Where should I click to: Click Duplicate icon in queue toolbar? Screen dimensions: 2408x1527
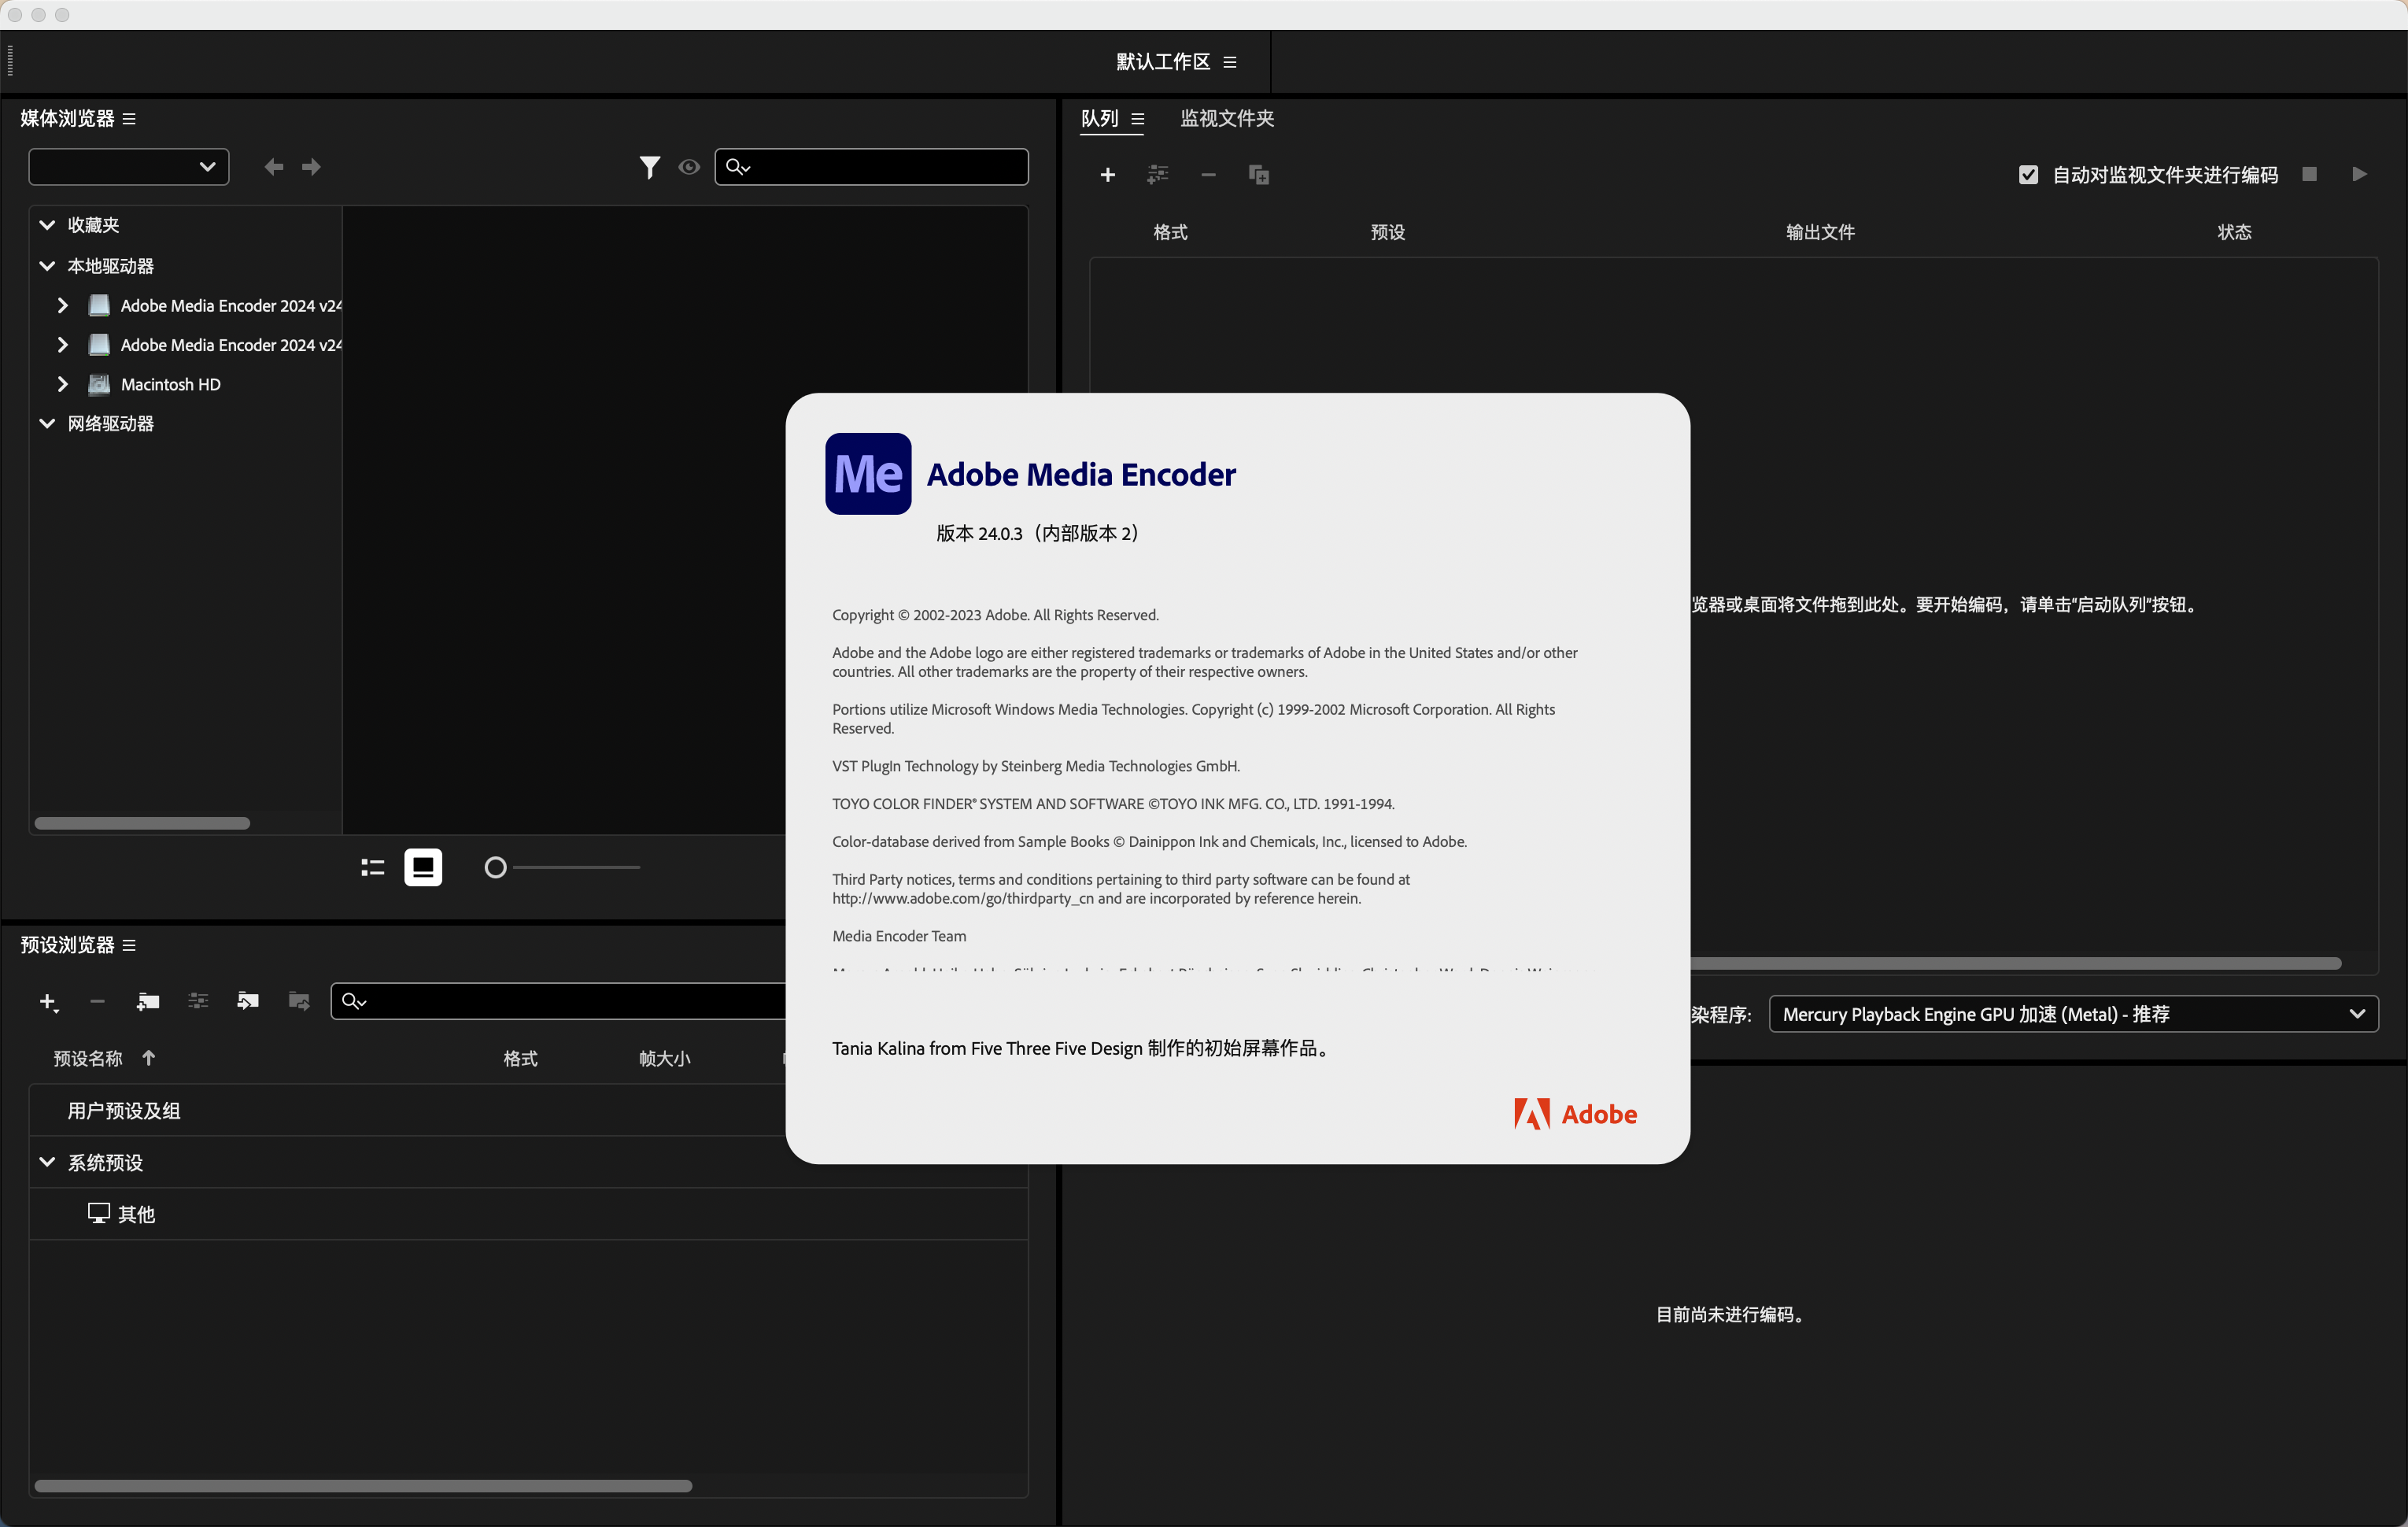[1259, 175]
